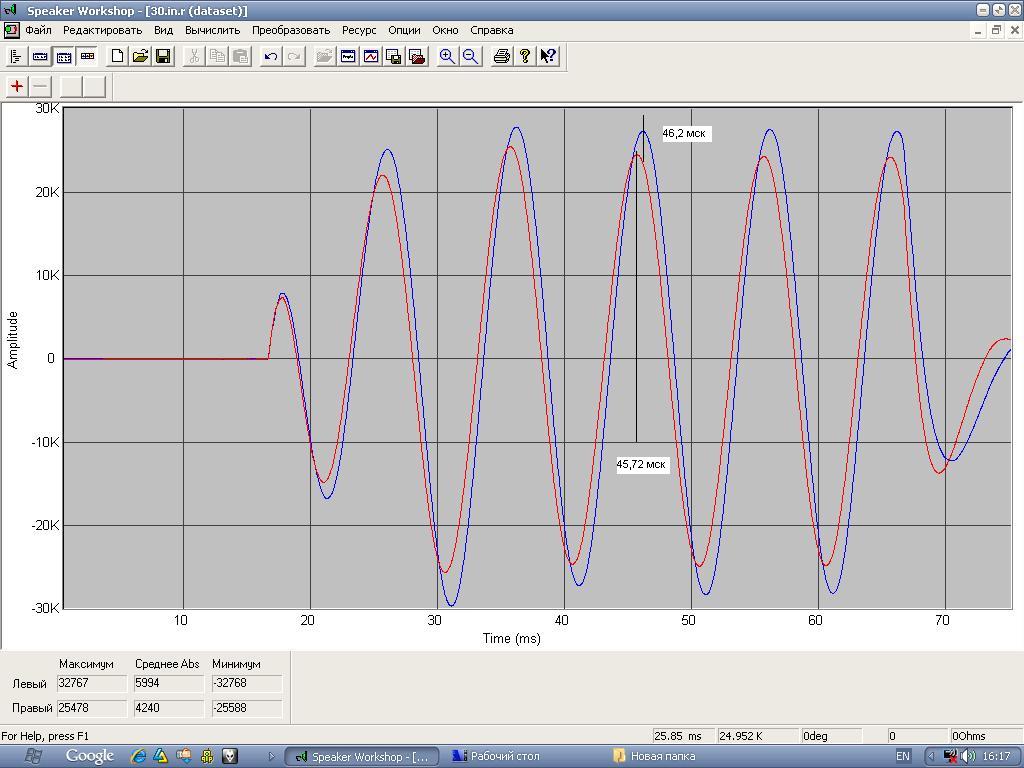Screen dimensions: 1024x768
Task: Toggle the third view-mode toolbar button
Action: (64, 57)
